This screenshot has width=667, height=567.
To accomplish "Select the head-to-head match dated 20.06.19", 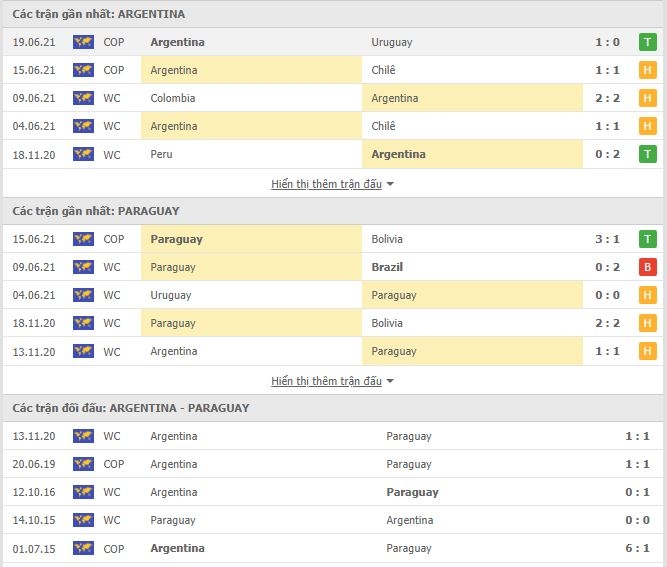I will (333, 464).
